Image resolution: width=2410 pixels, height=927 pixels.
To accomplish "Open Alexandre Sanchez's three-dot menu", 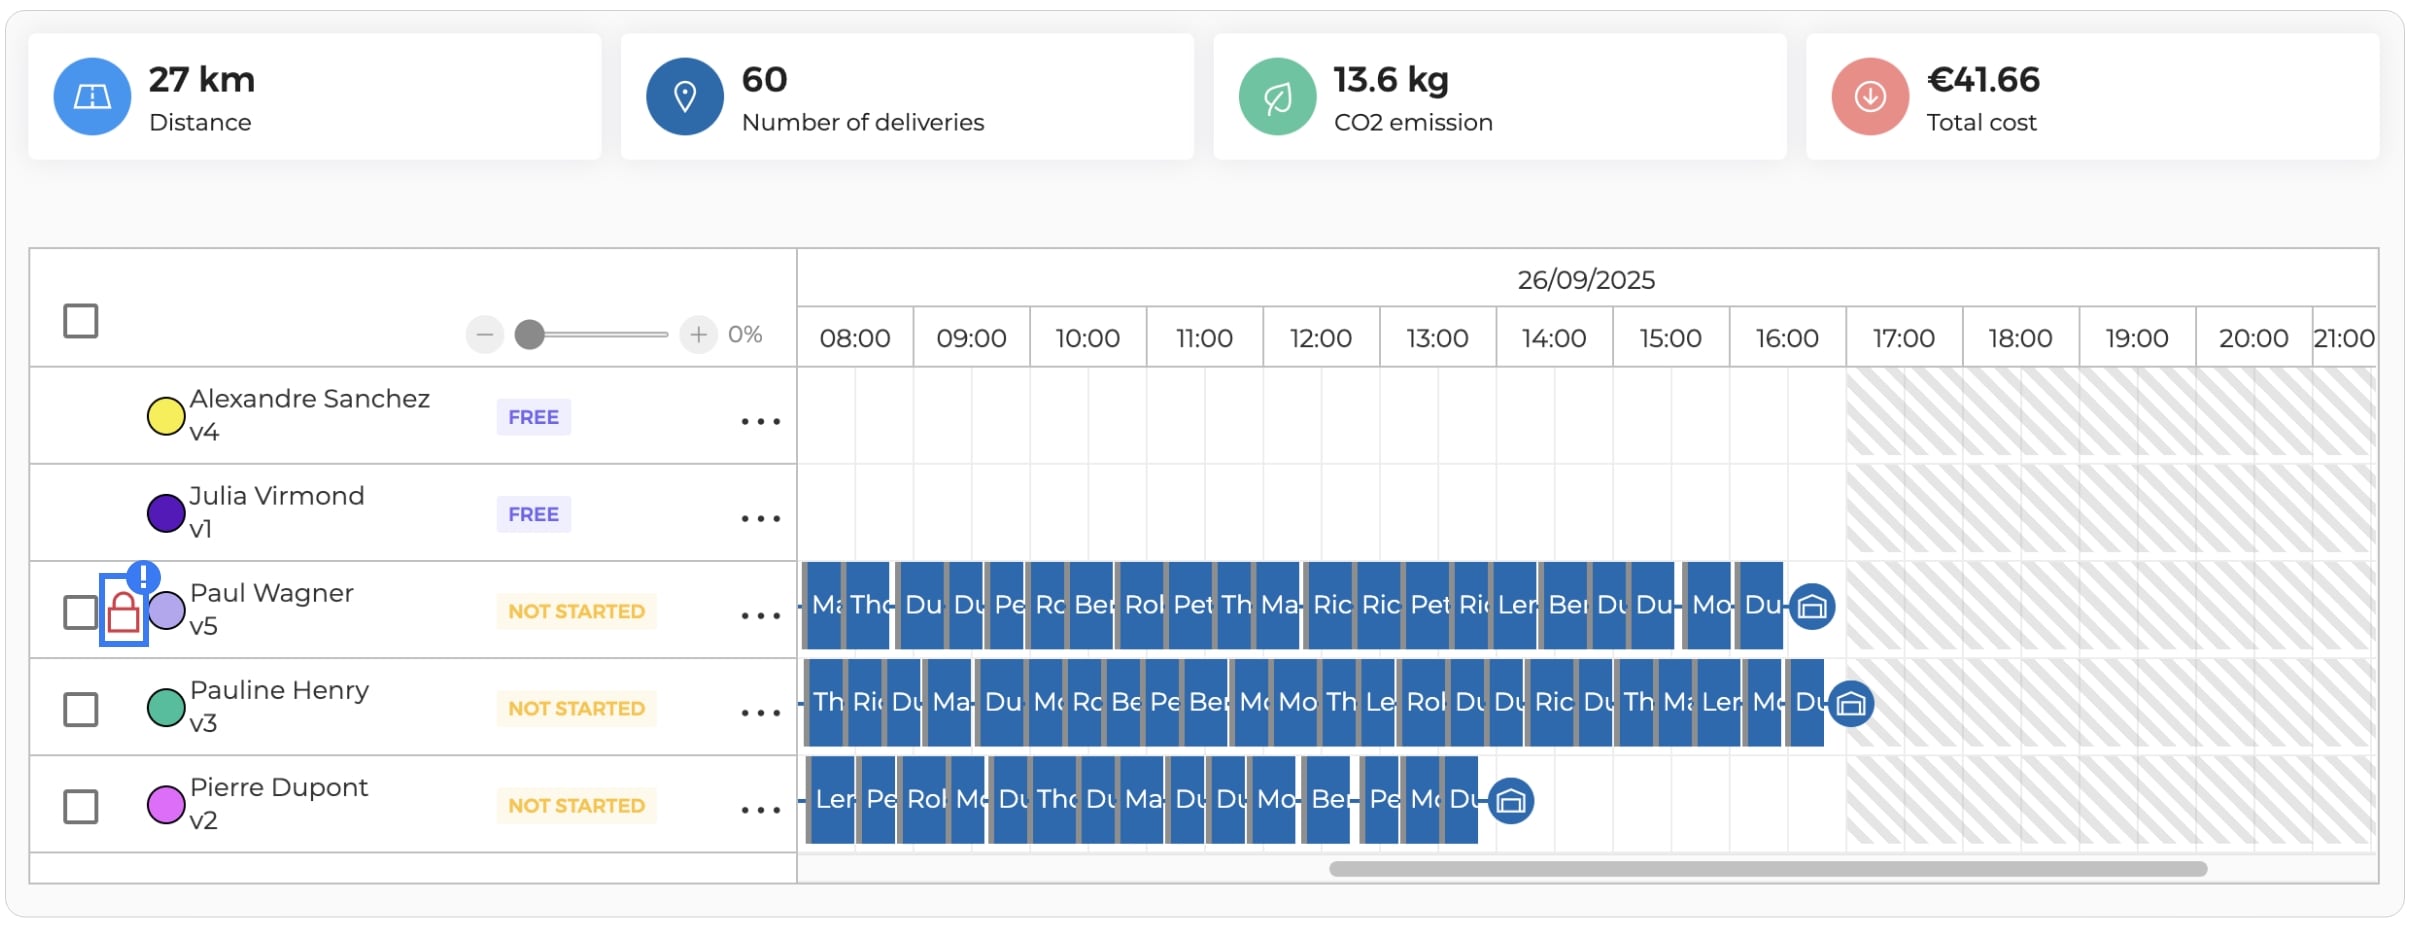I will tap(760, 421).
